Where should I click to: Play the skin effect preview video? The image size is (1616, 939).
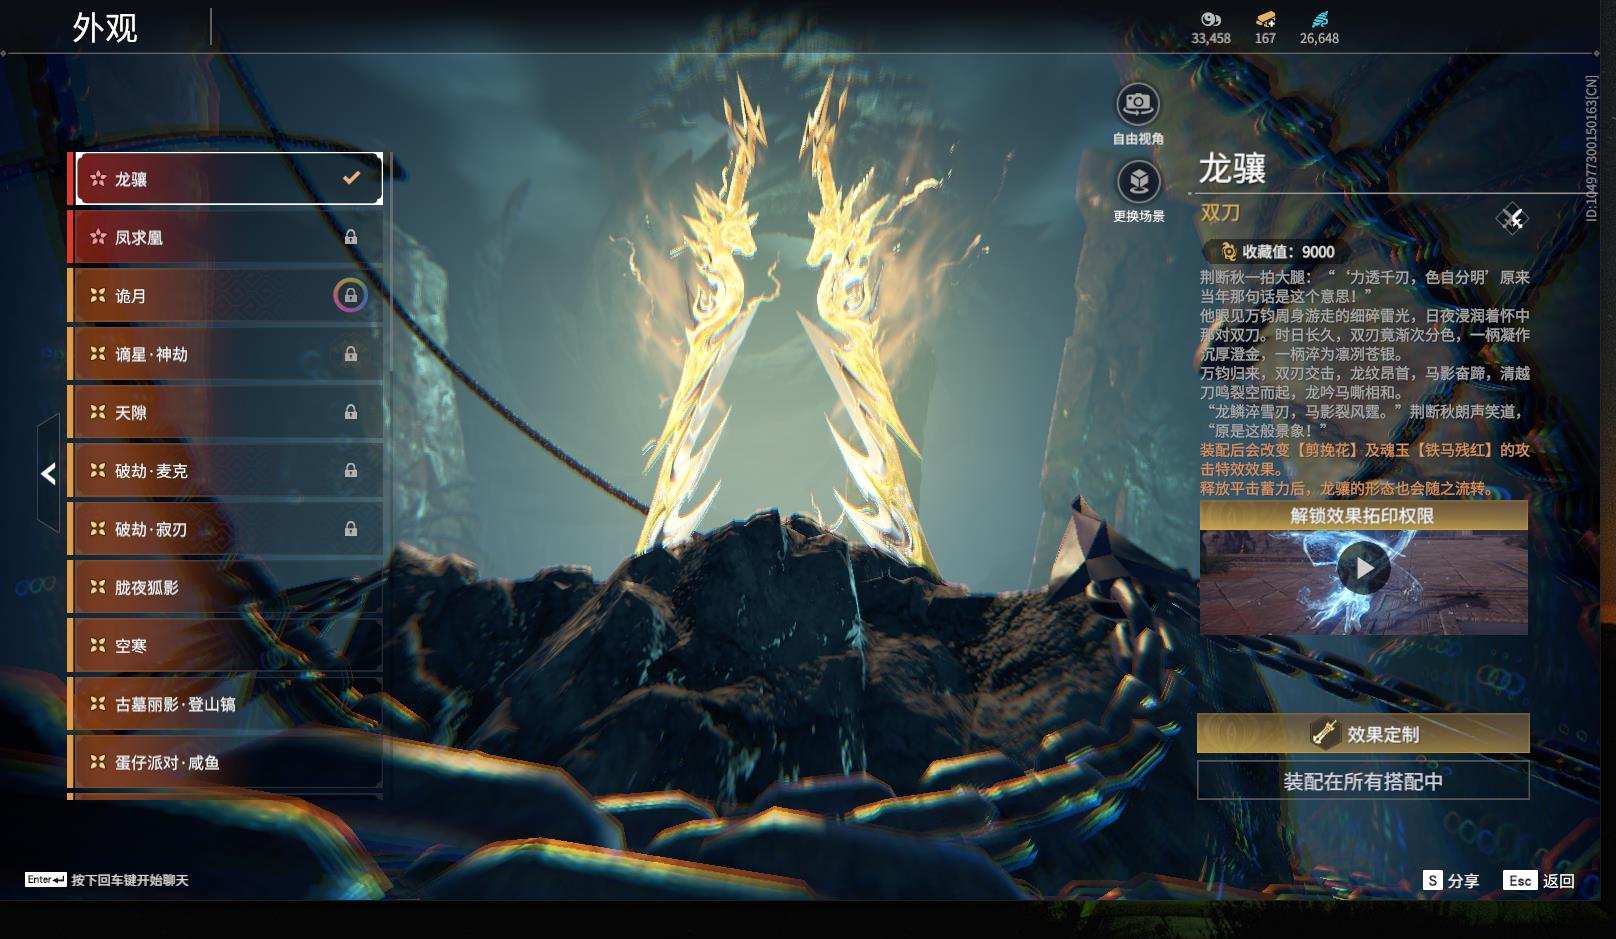tap(1363, 568)
